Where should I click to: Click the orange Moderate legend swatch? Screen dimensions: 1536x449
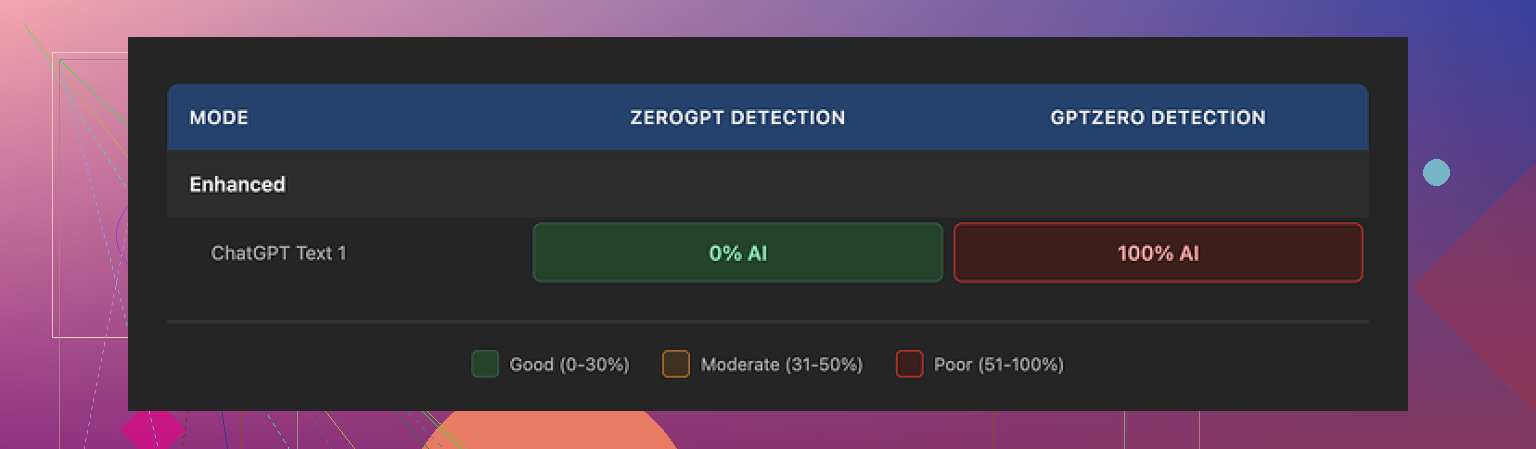tap(676, 364)
